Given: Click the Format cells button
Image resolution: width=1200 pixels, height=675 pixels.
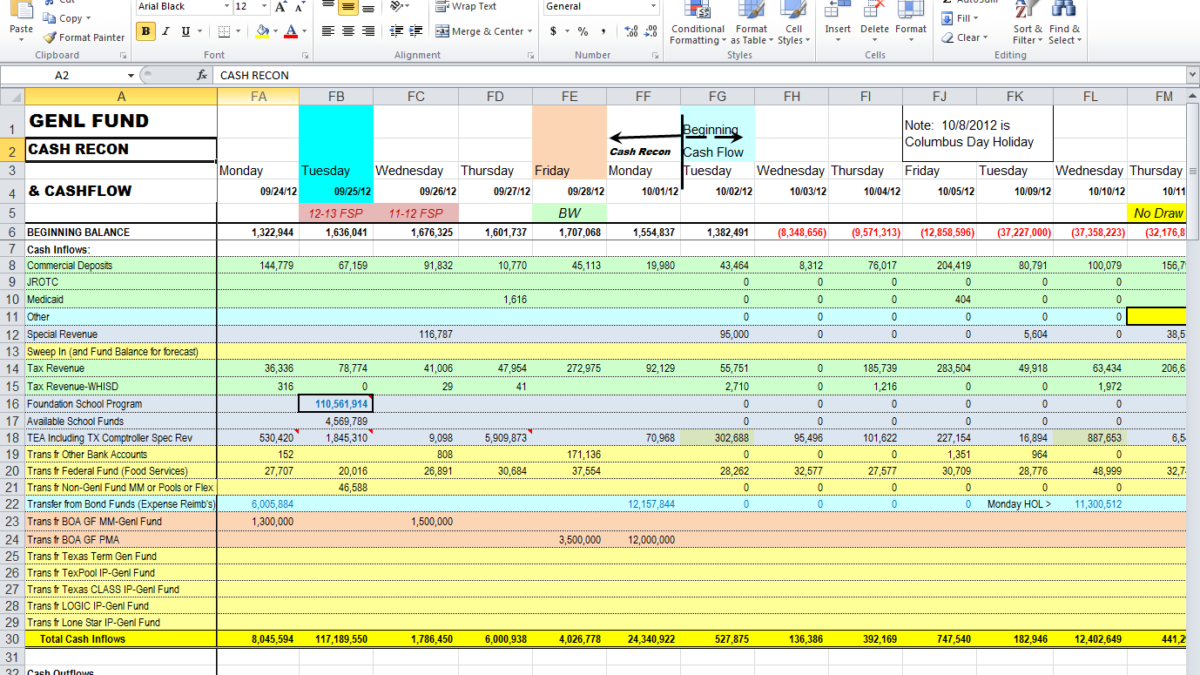Looking at the screenshot, I should [x=911, y=22].
